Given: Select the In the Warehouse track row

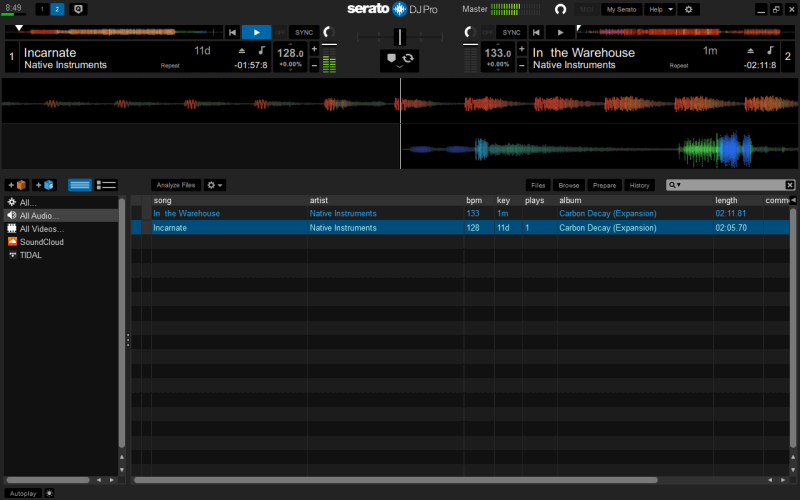Looking at the screenshot, I should click(x=460, y=213).
